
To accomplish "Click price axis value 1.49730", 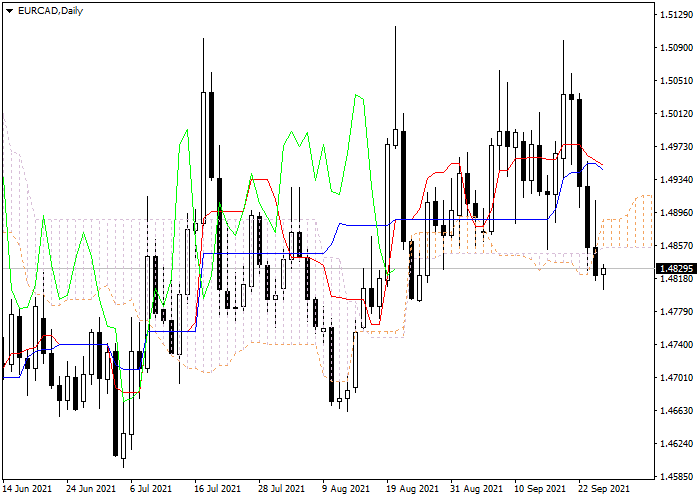I will [676, 147].
